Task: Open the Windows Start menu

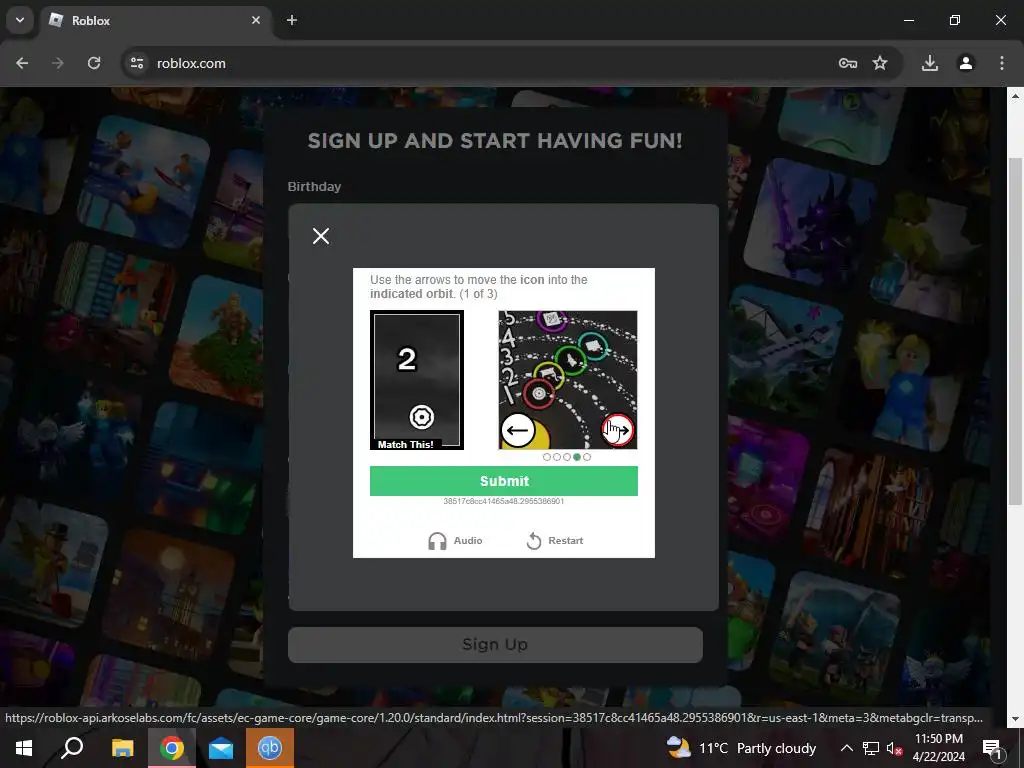Action: pyautogui.click(x=24, y=748)
